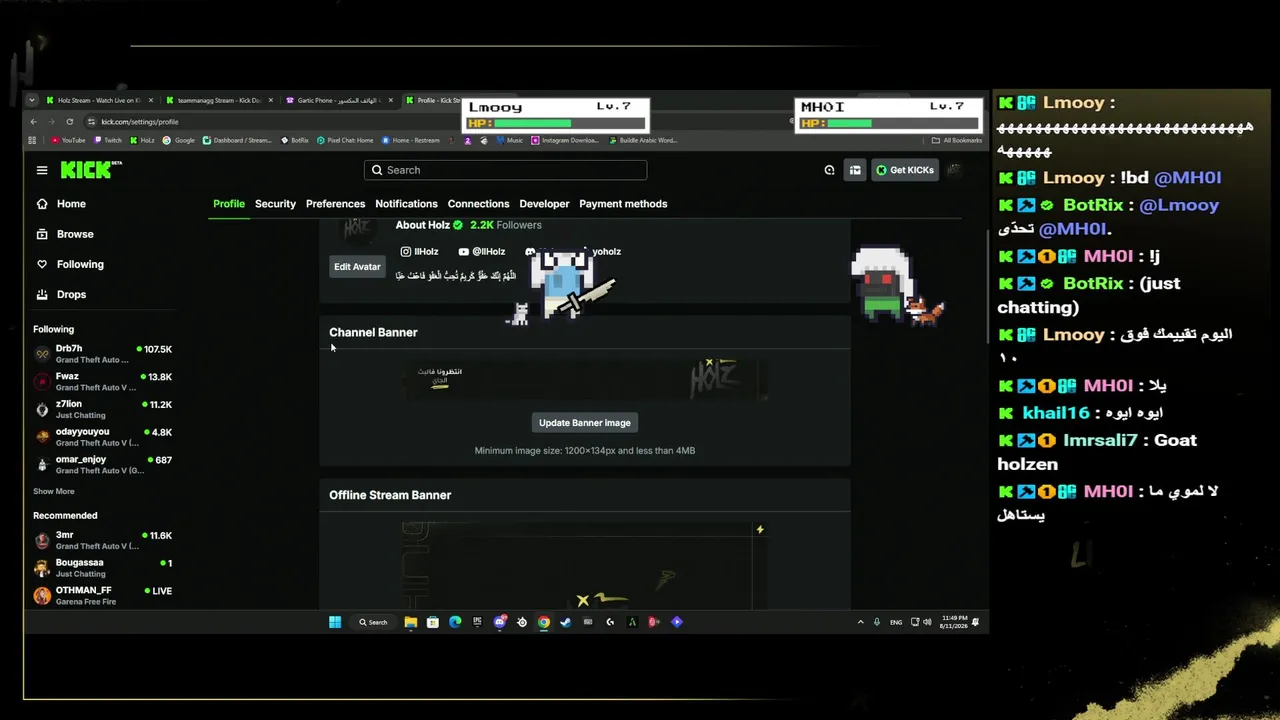This screenshot has height=720, width=1280.
Task: Open the Instagram Downloader bookmark
Action: pos(565,141)
